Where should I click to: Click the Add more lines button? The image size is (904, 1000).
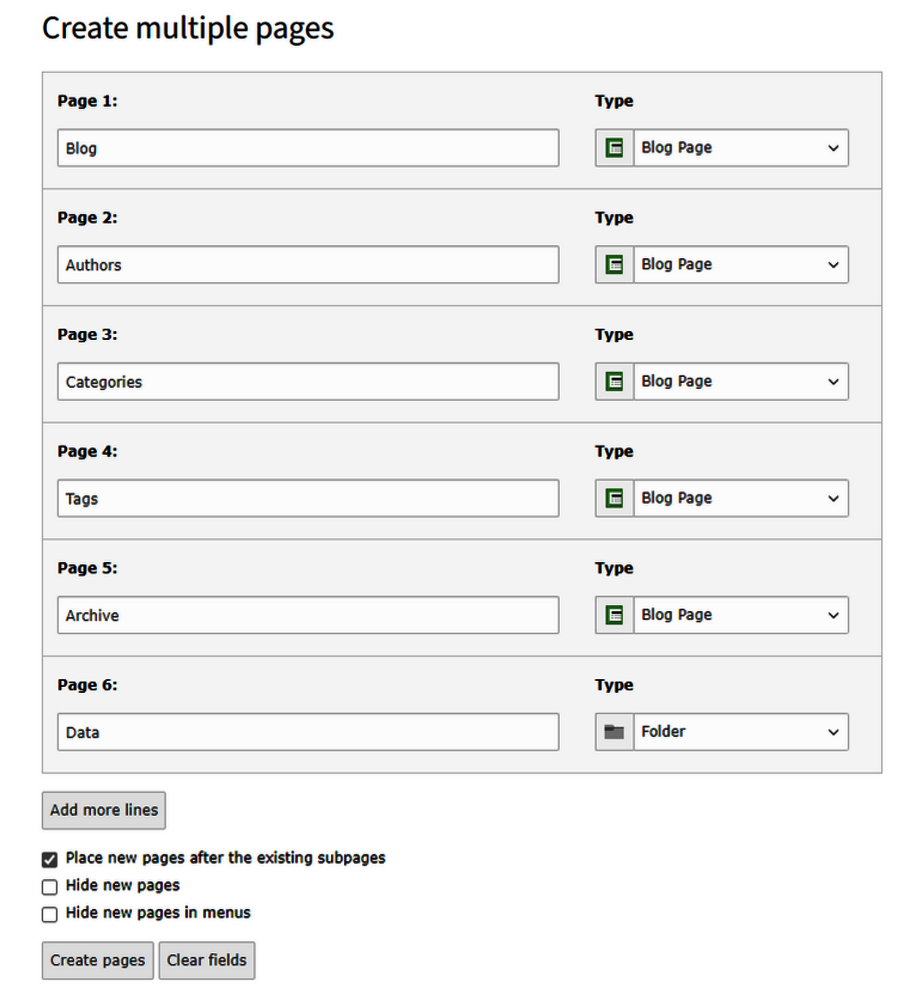(104, 810)
